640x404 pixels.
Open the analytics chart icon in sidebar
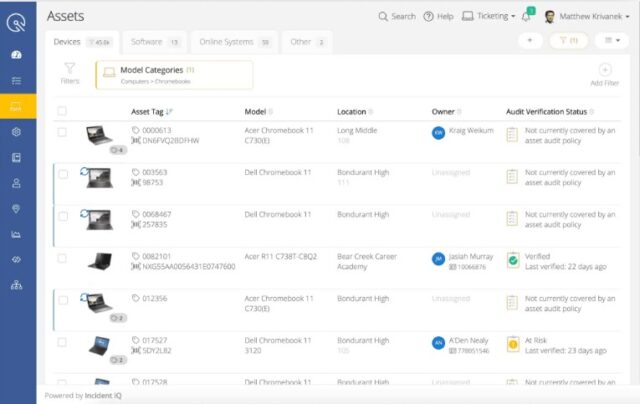click(16, 234)
